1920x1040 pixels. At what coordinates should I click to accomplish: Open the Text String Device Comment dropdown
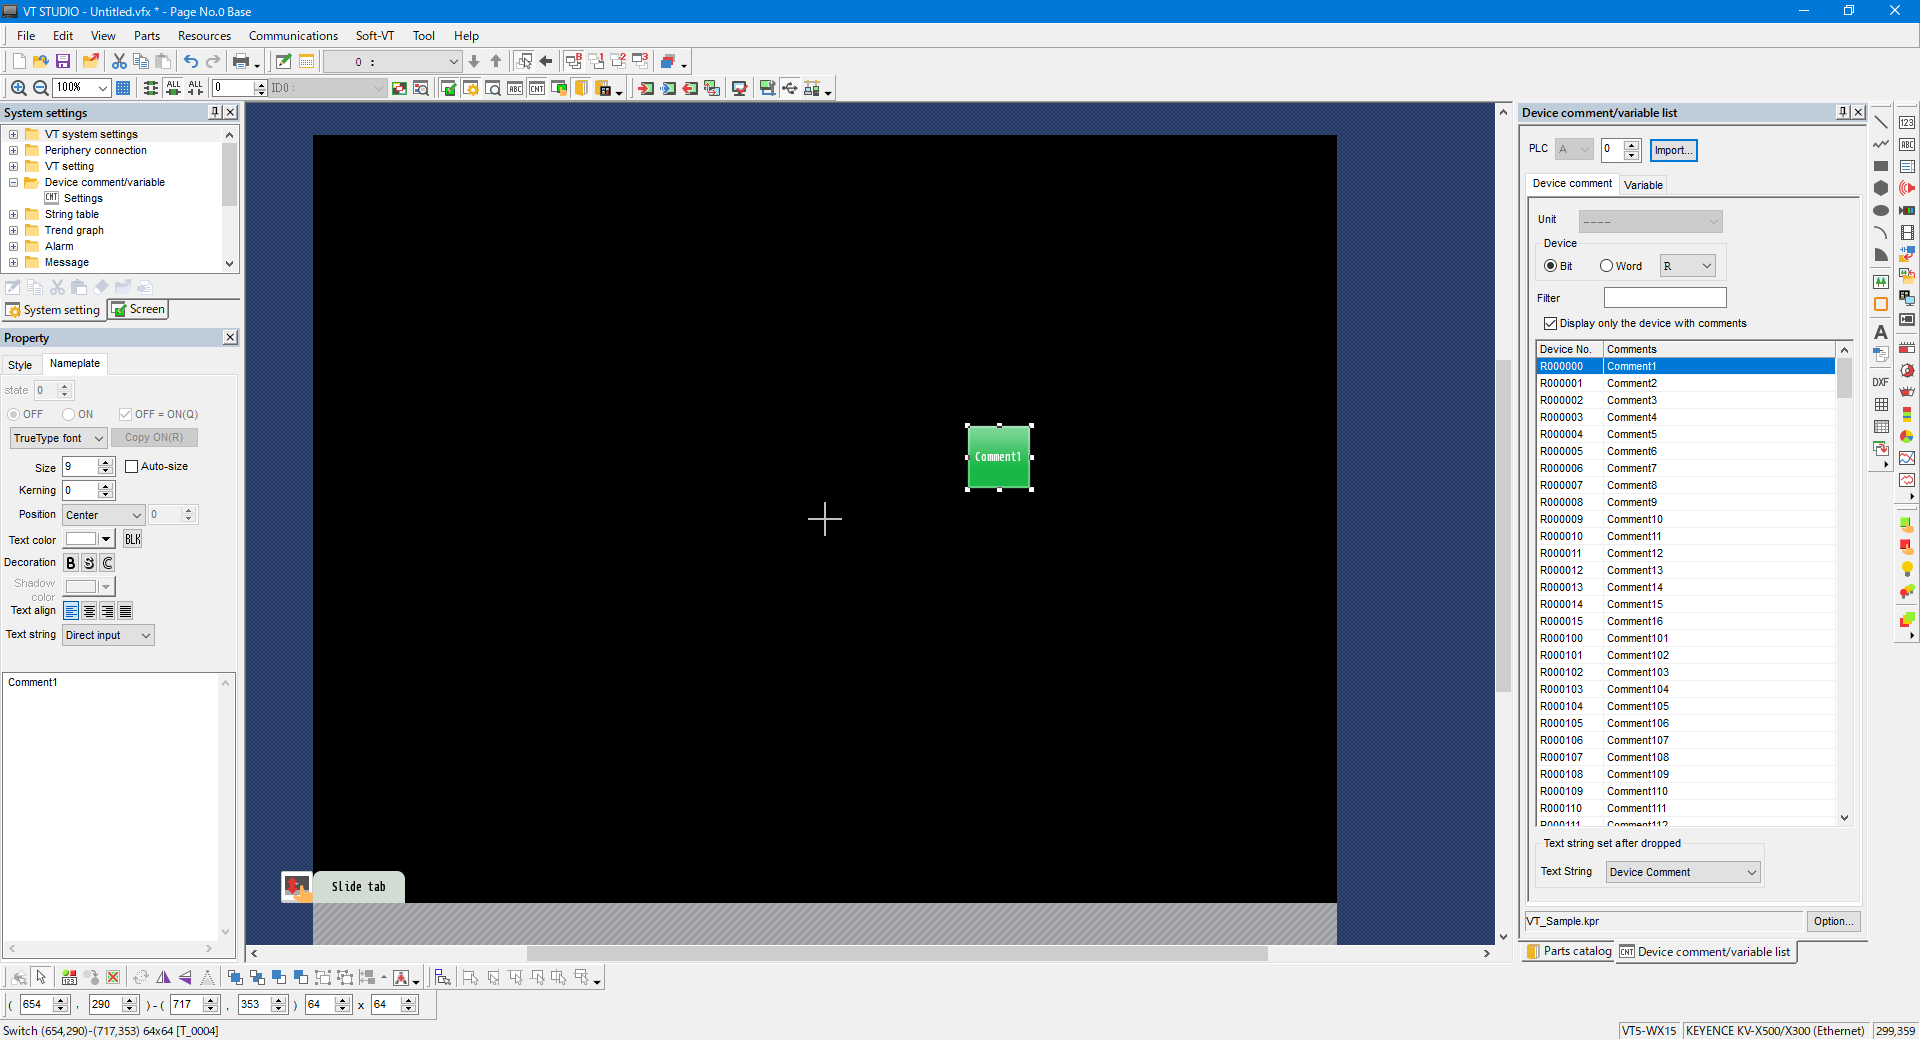click(1683, 872)
